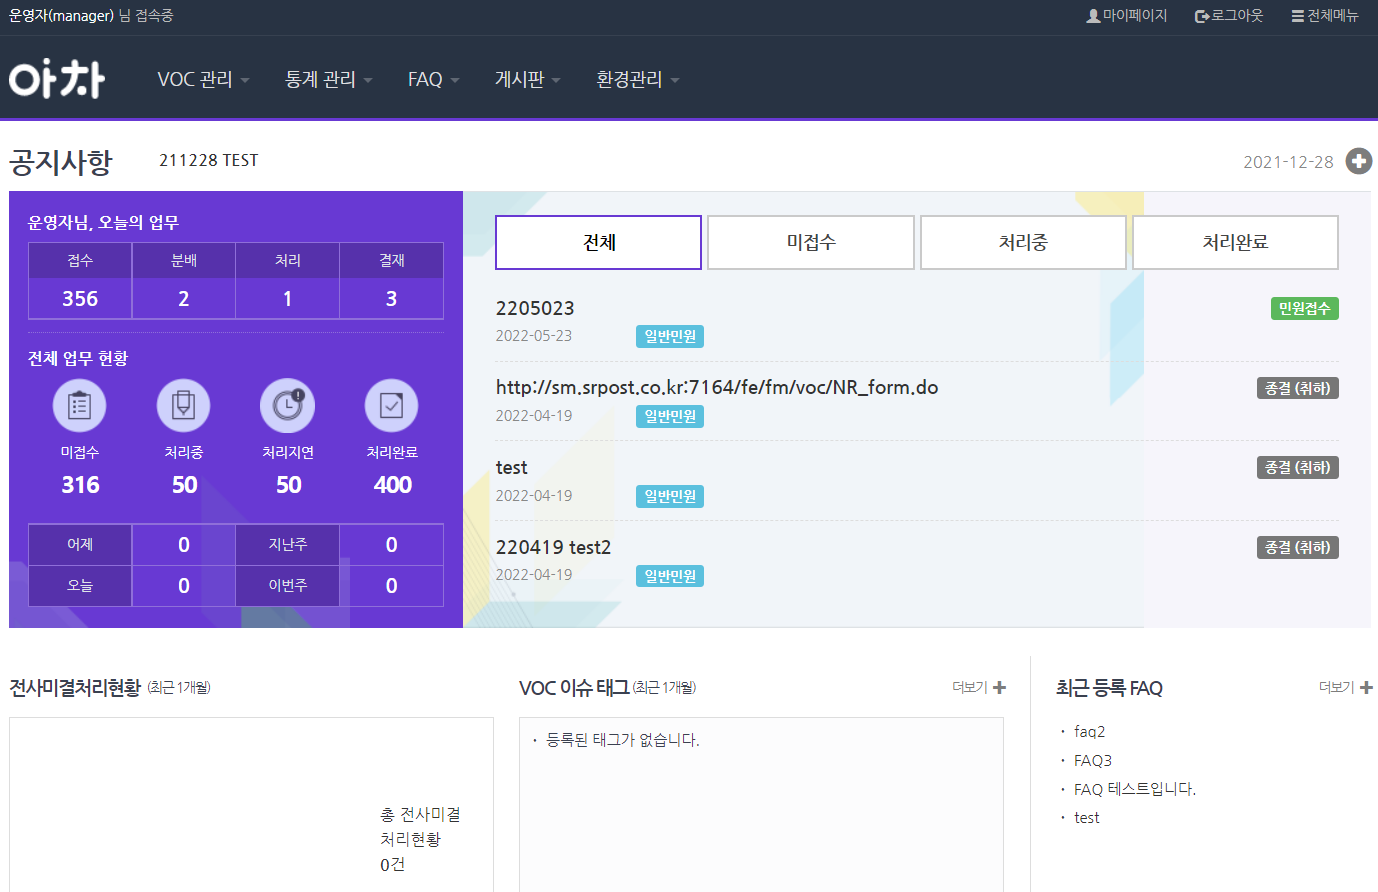This screenshot has width=1378, height=892.
Task: Open the 211228 TEST notice link
Action: [x=209, y=160]
